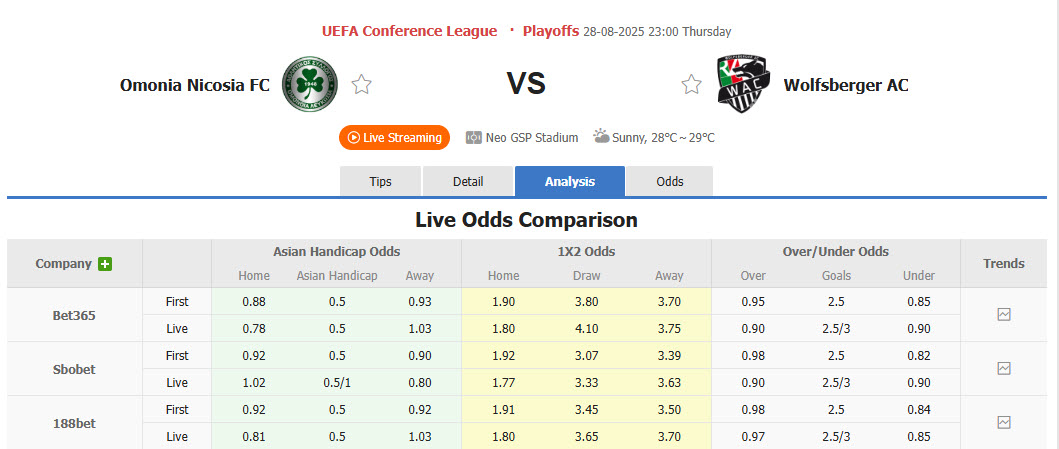Viewport: 1059px width, 449px height.
Task: Click the sunny weather icon
Action: 601,137
